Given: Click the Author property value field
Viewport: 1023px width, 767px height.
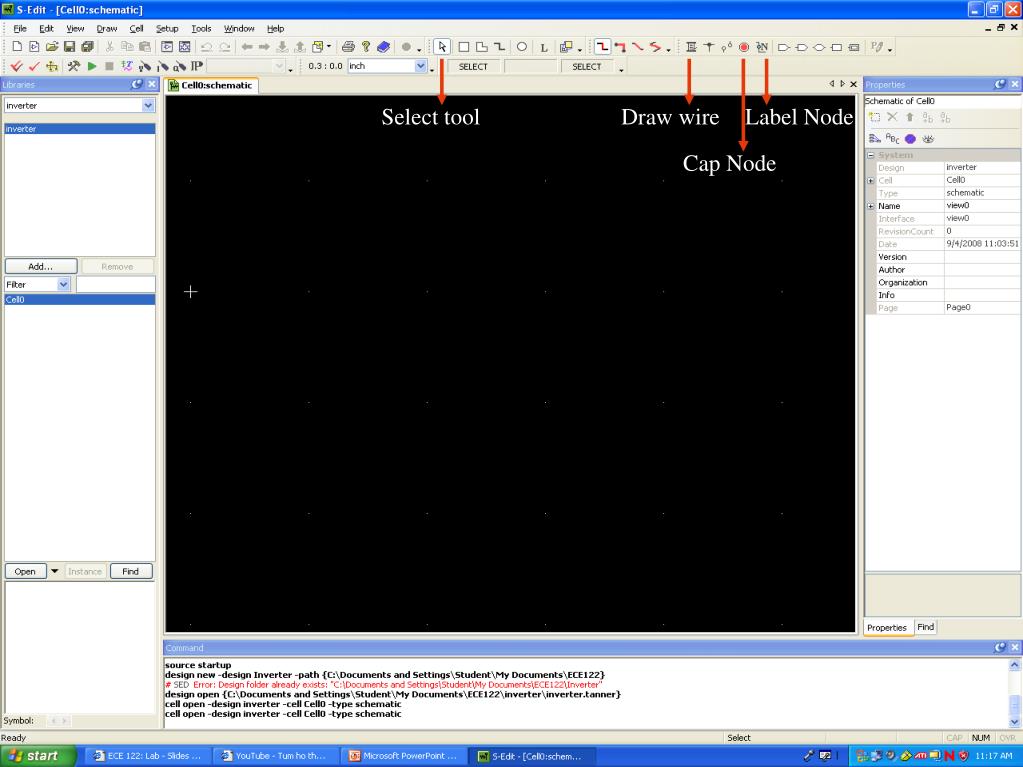Looking at the screenshot, I should pos(983,269).
